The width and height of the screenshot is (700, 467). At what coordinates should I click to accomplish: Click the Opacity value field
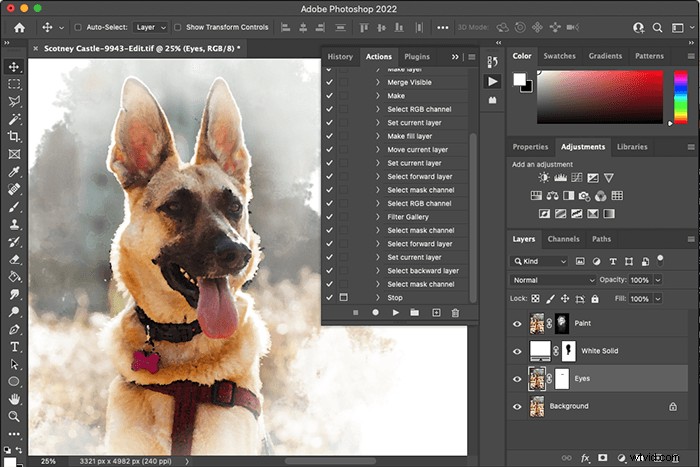(640, 280)
